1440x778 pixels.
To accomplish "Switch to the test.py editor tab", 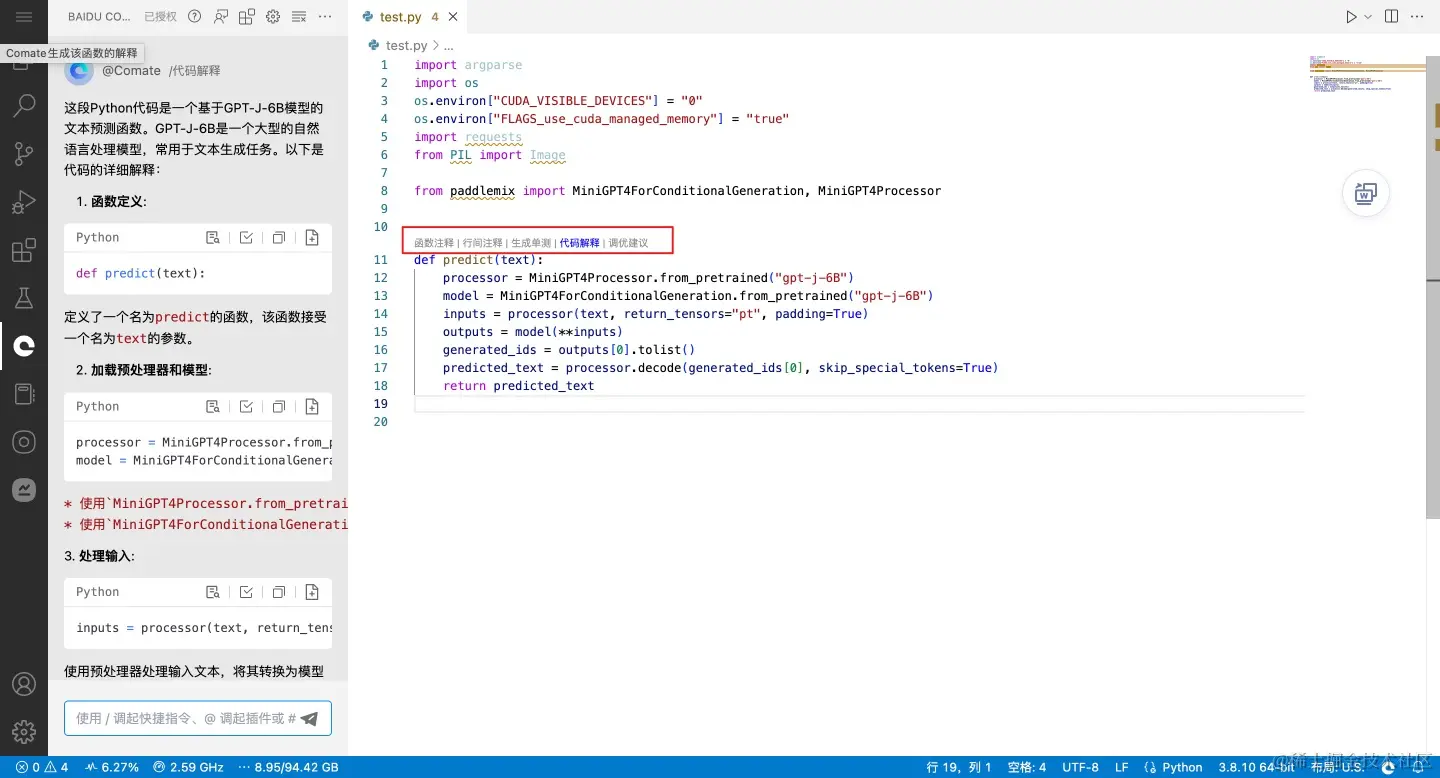I will click(x=401, y=17).
